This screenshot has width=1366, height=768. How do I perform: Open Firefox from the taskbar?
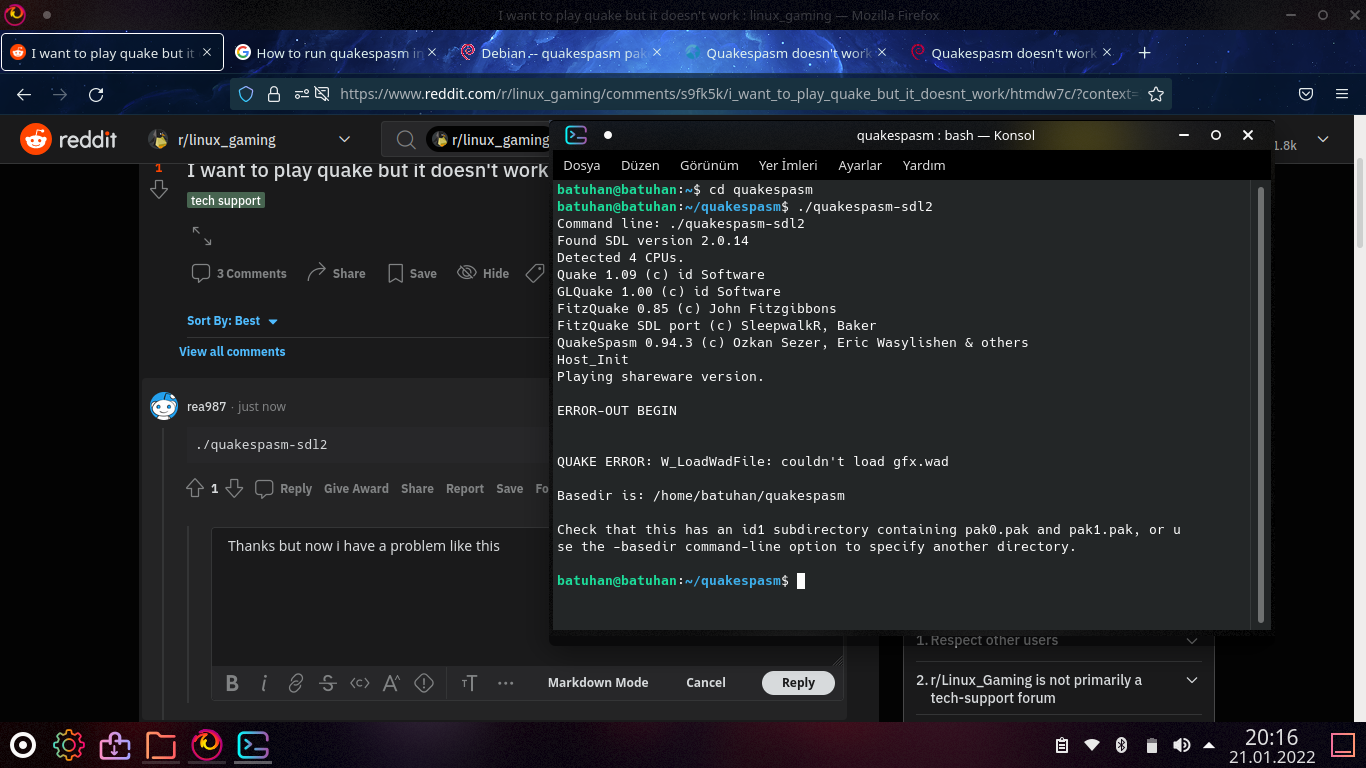pos(207,745)
